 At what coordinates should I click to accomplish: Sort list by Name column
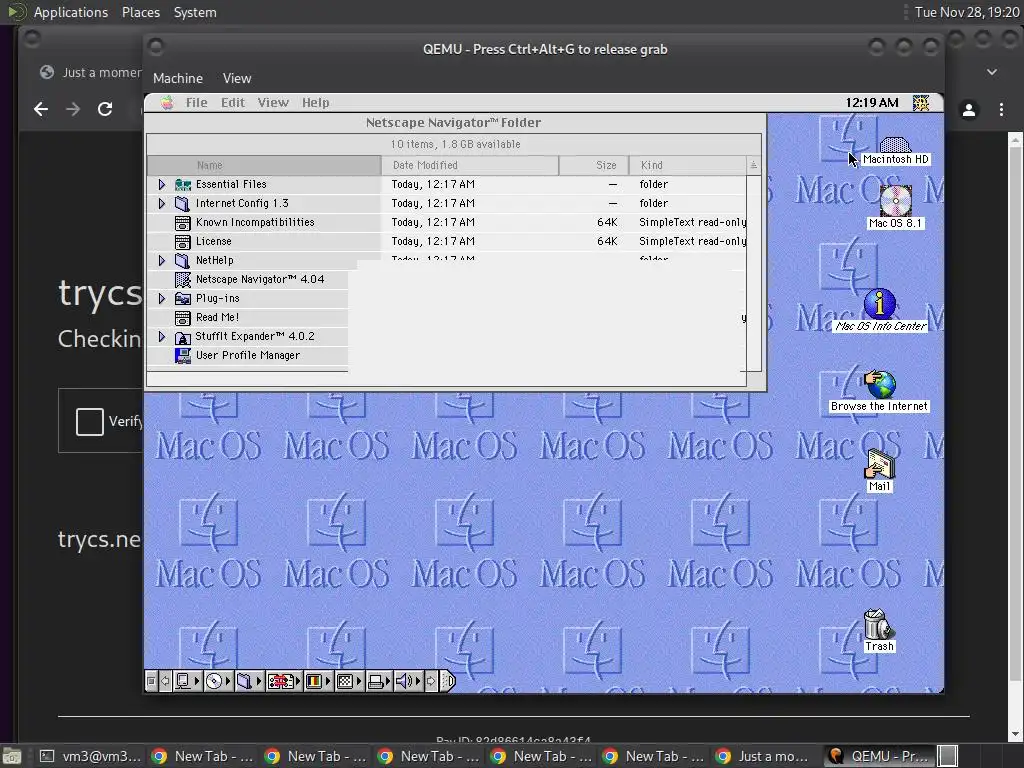(x=264, y=165)
